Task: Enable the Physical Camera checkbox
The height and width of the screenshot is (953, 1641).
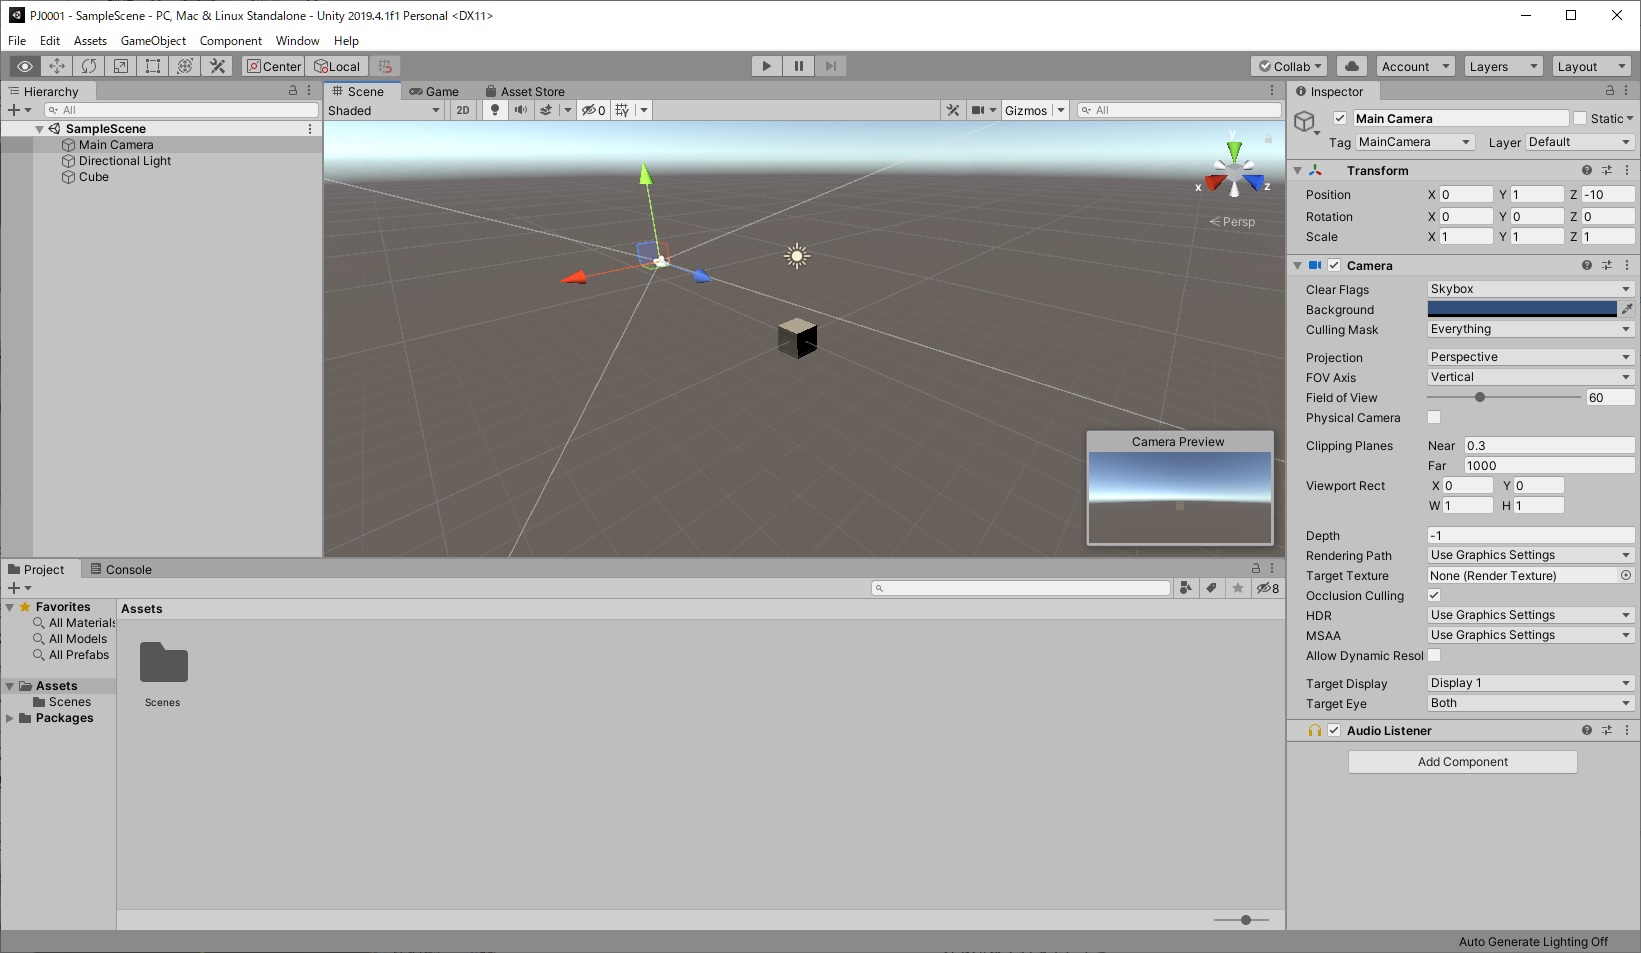Action: click(x=1434, y=417)
